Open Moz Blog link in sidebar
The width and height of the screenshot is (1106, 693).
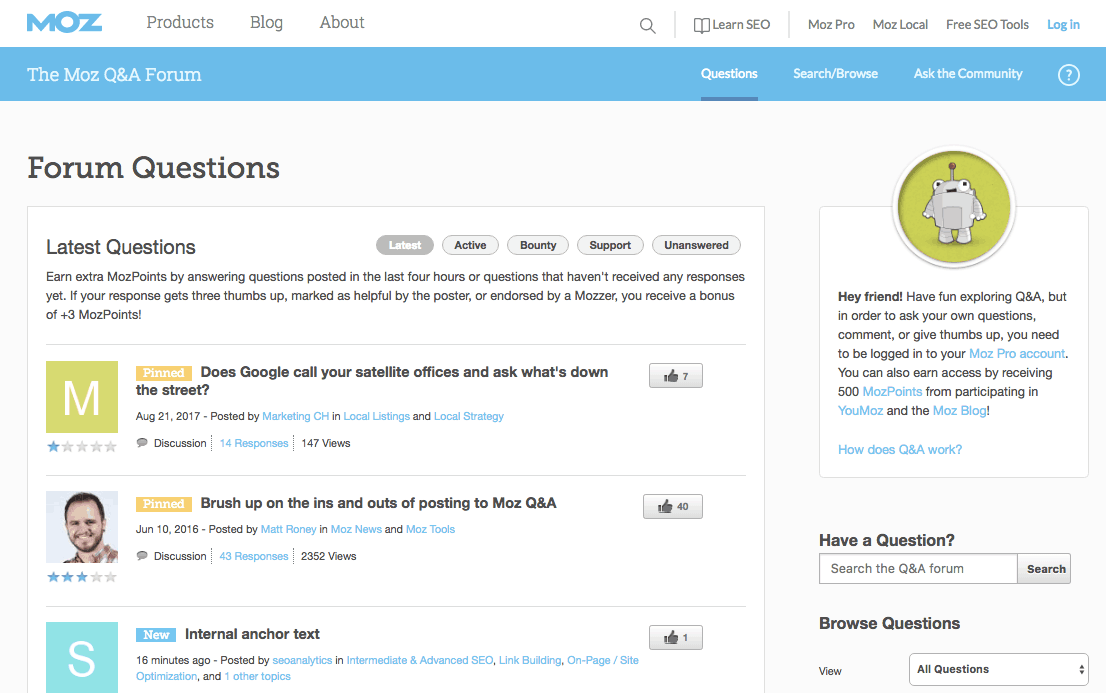point(959,411)
